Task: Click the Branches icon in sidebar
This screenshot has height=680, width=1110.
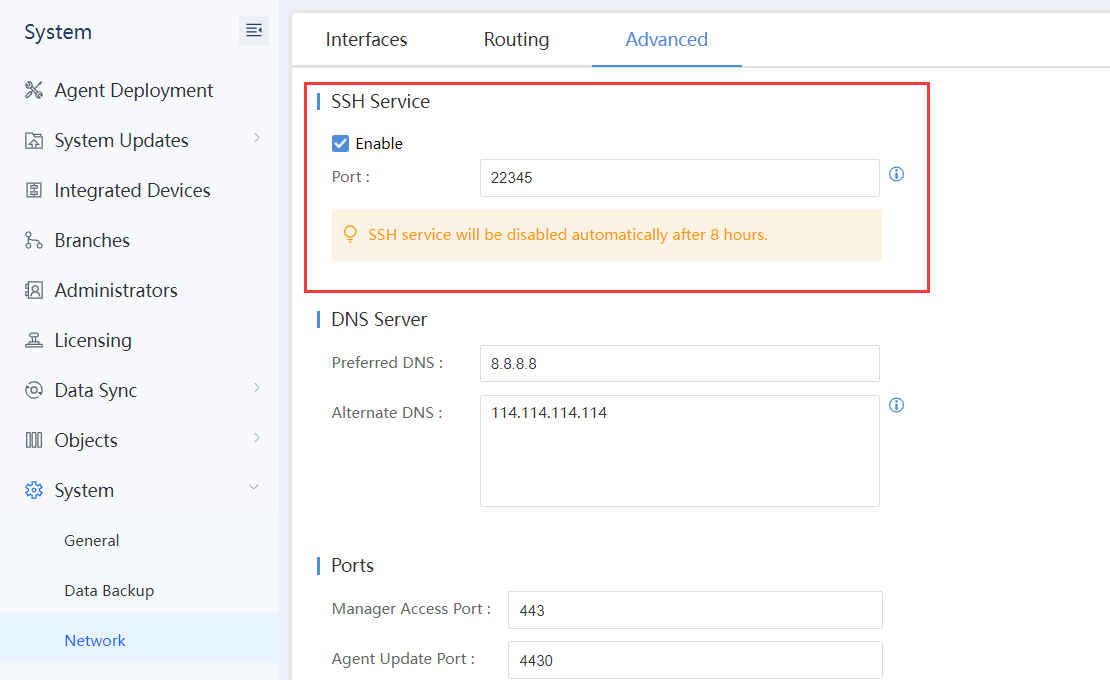Action: click(x=34, y=240)
